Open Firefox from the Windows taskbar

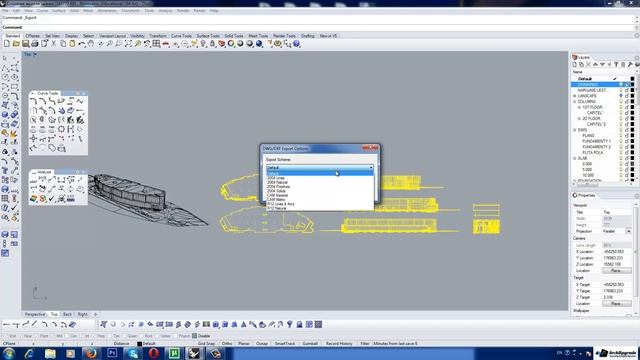[91, 353]
